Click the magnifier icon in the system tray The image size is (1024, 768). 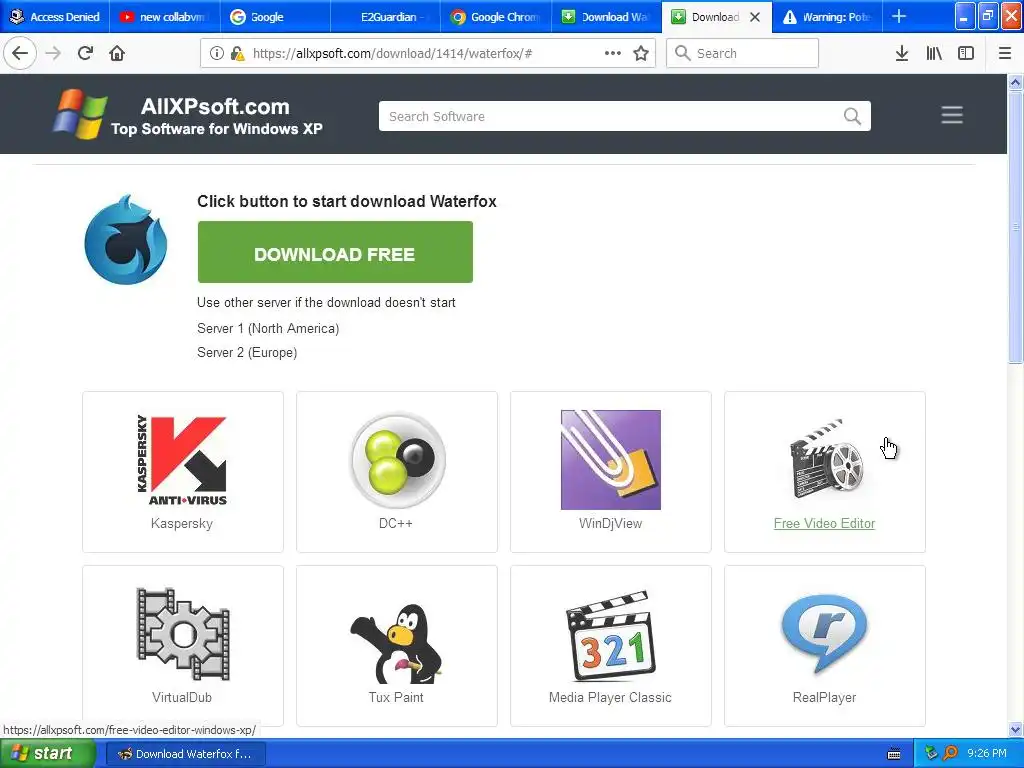[950, 754]
